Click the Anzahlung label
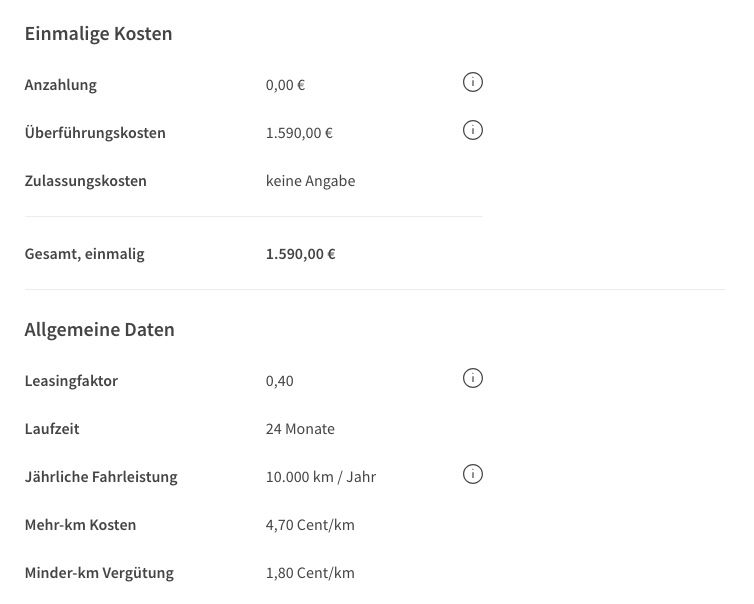The image size is (754, 604). click(61, 85)
